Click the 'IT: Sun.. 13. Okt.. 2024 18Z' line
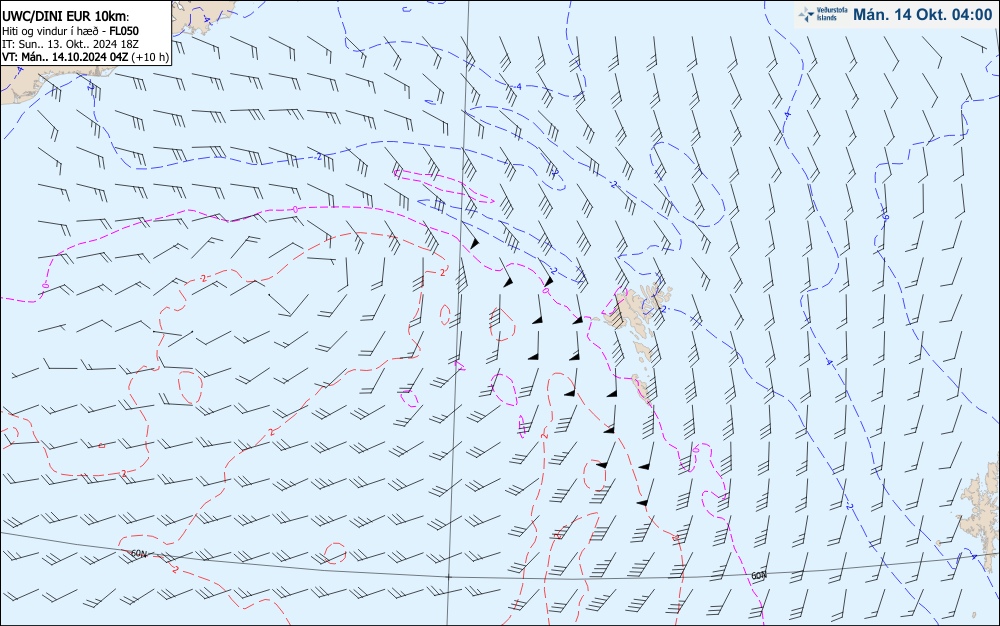The height and width of the screenshot is (626, 1000). [70, 44]
